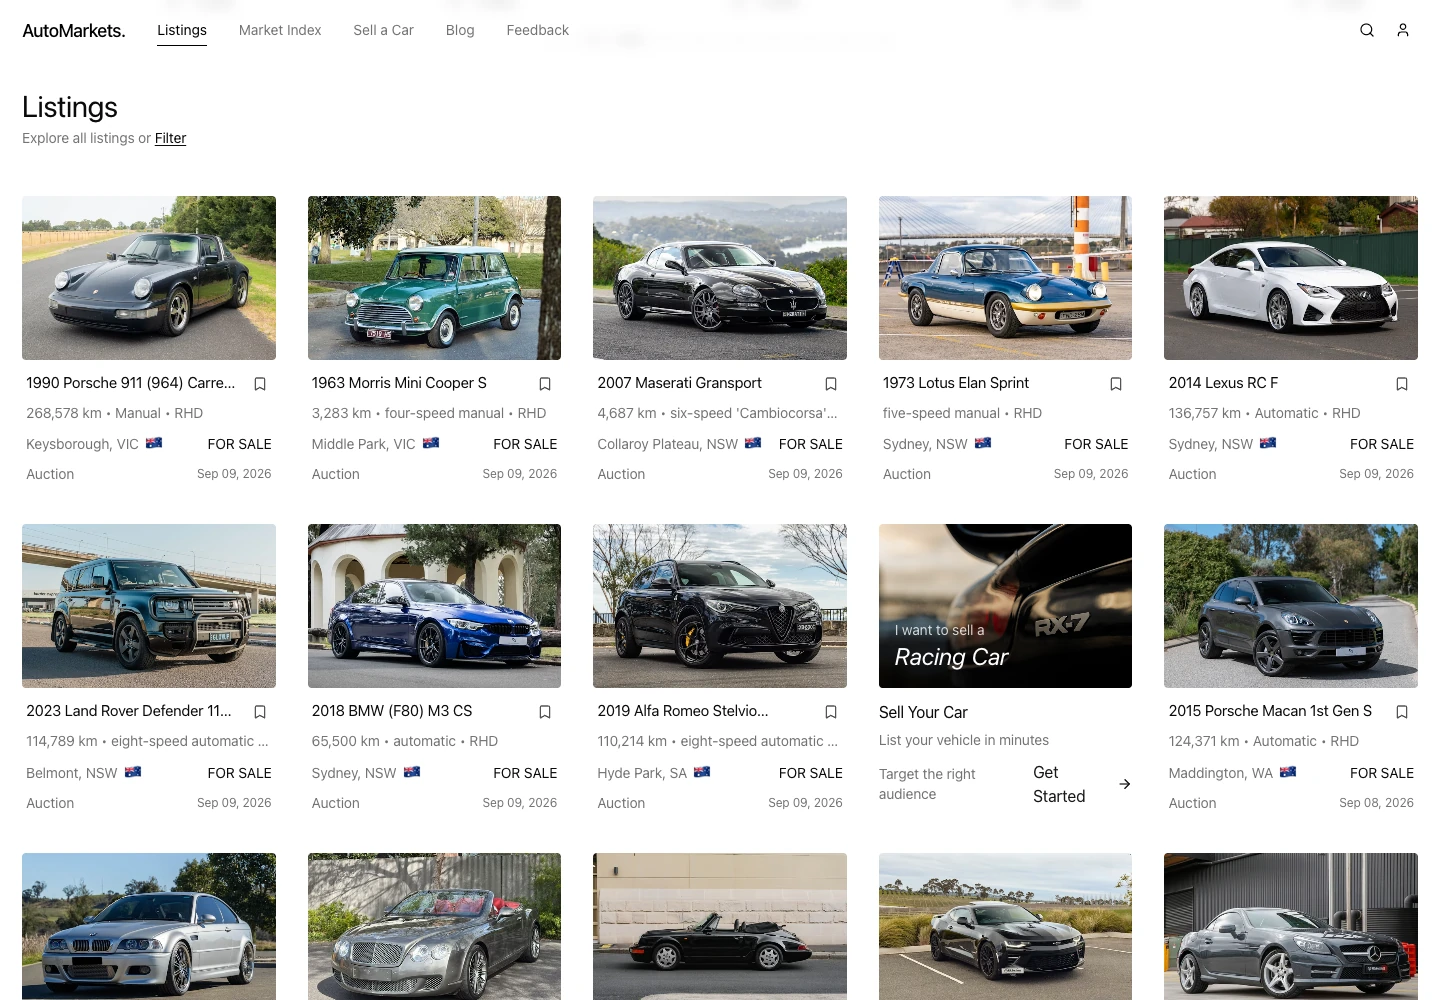Open the Filter link
Image resolution: width=1440 pixels, height=1000 pixels.
click(170, 138)
